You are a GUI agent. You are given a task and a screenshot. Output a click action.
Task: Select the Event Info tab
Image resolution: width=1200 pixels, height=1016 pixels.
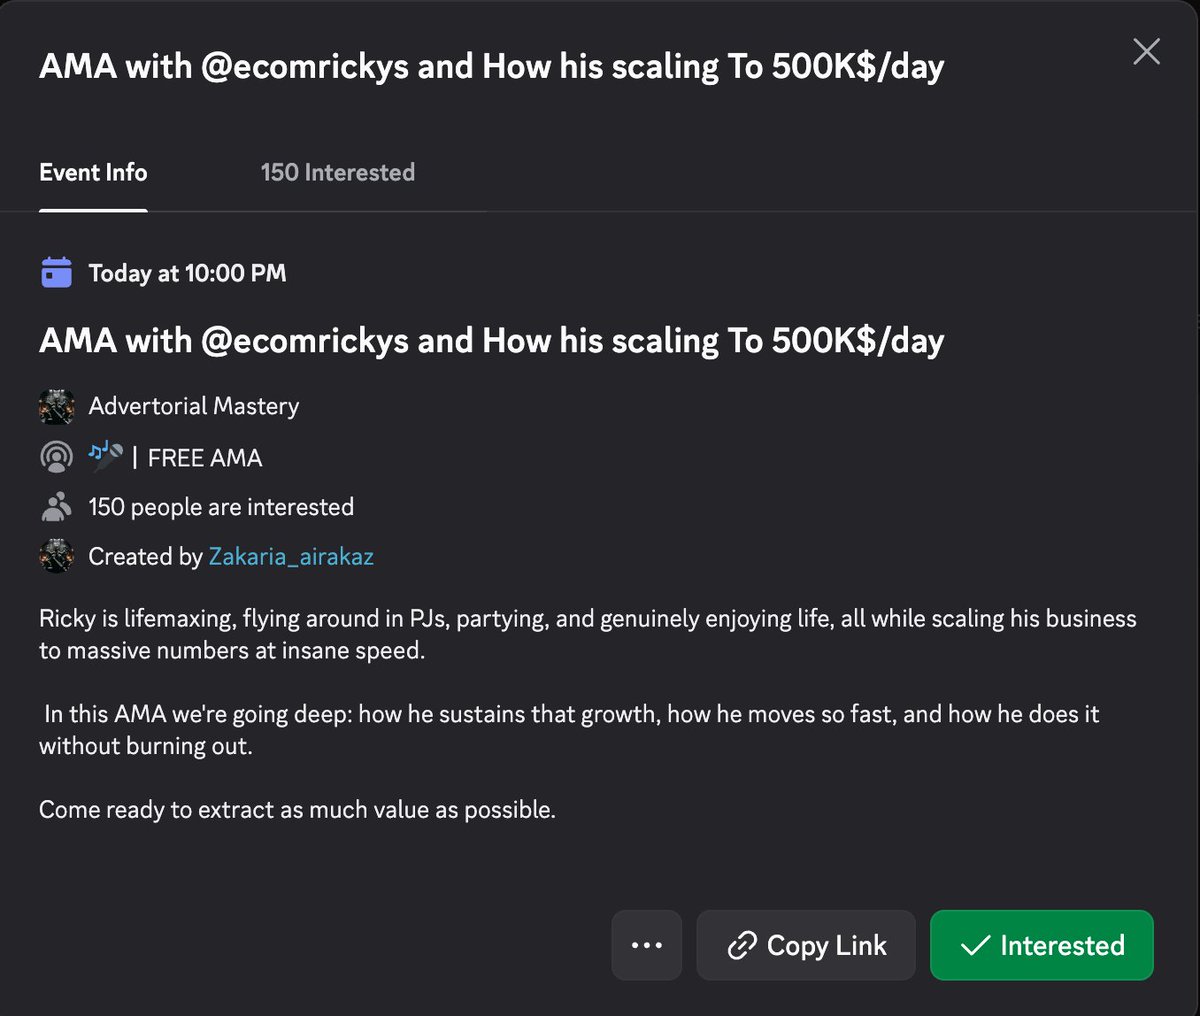tap(93, 172)
